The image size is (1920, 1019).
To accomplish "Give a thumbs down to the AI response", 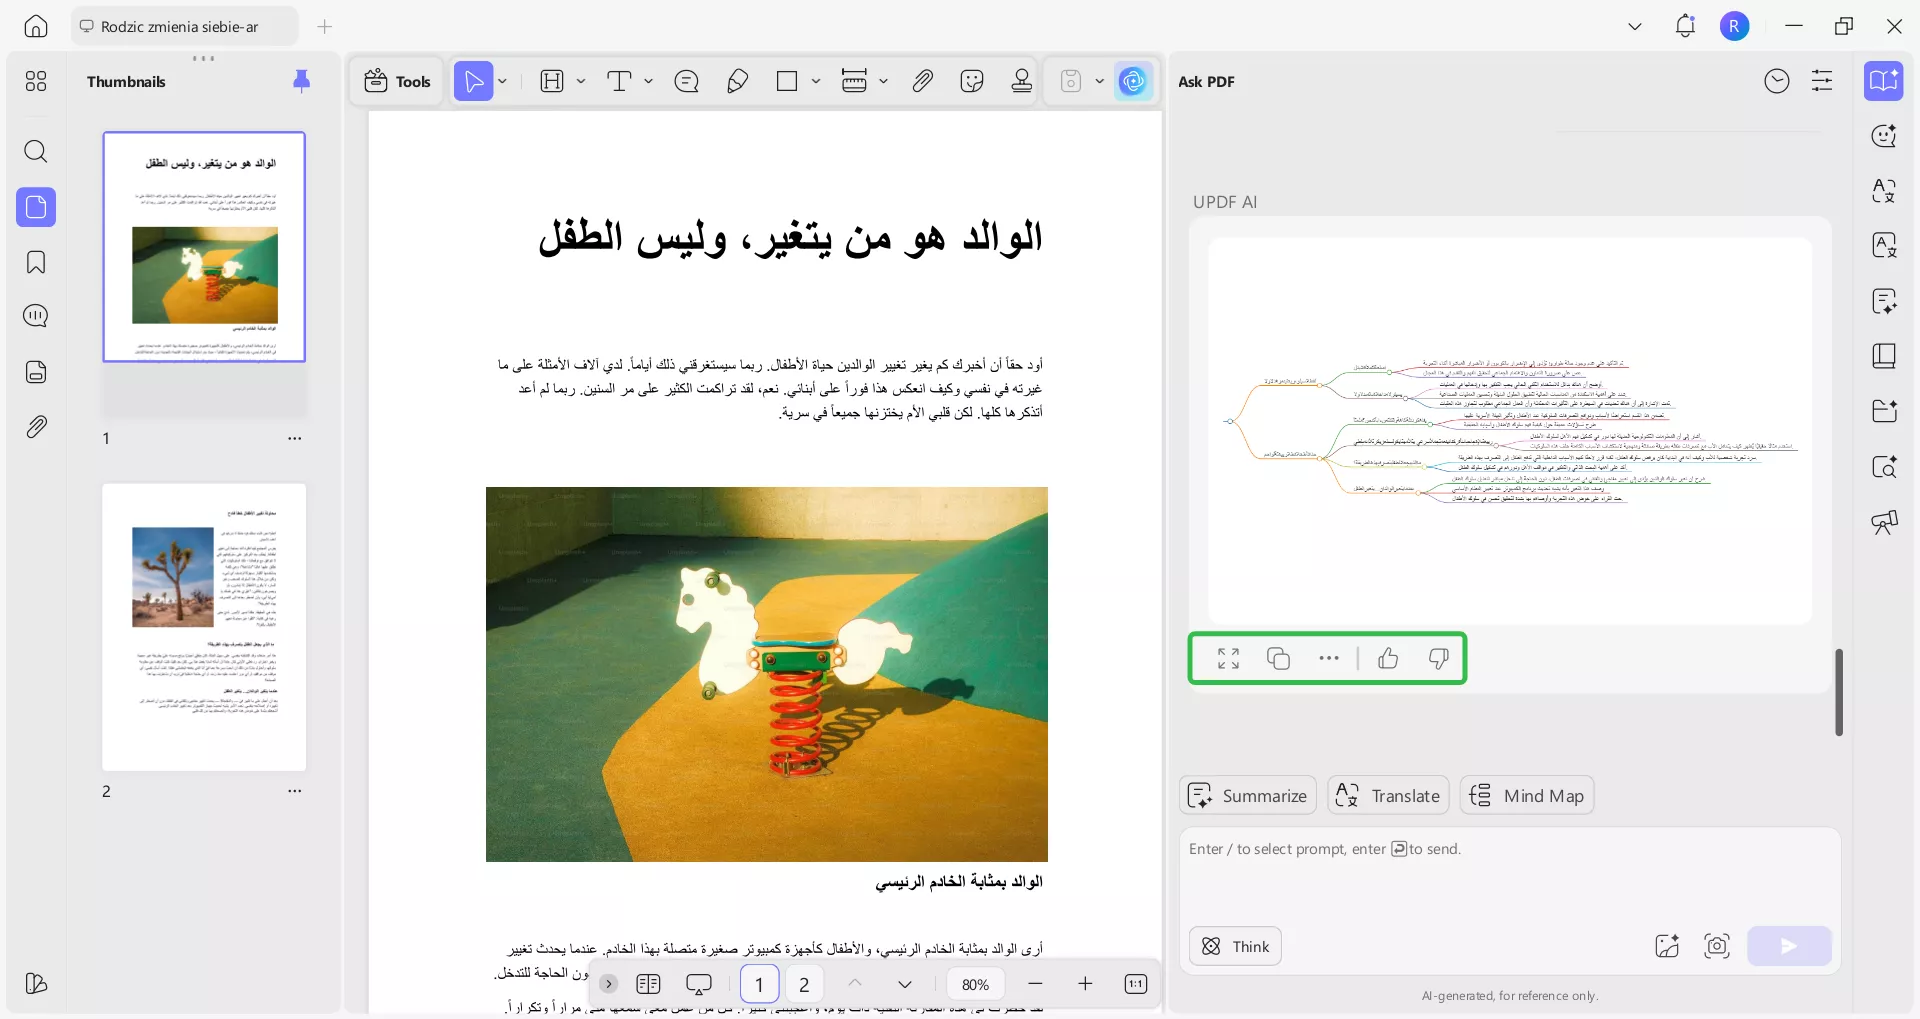I will [1438, 658].
